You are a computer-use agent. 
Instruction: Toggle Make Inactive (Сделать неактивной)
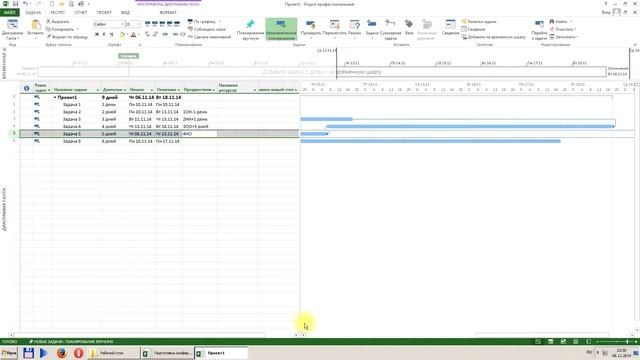coord(209,37)
